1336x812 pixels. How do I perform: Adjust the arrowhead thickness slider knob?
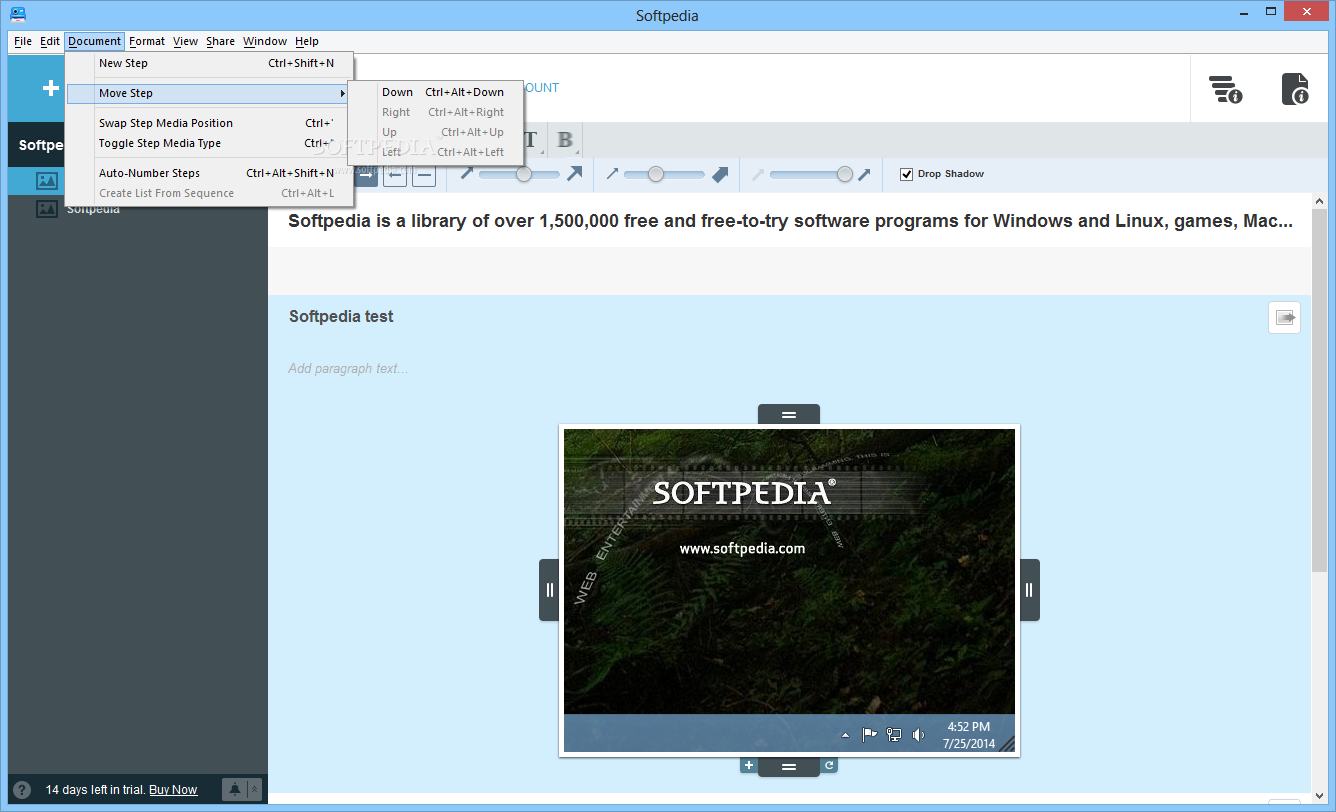[x=656, y=174]
